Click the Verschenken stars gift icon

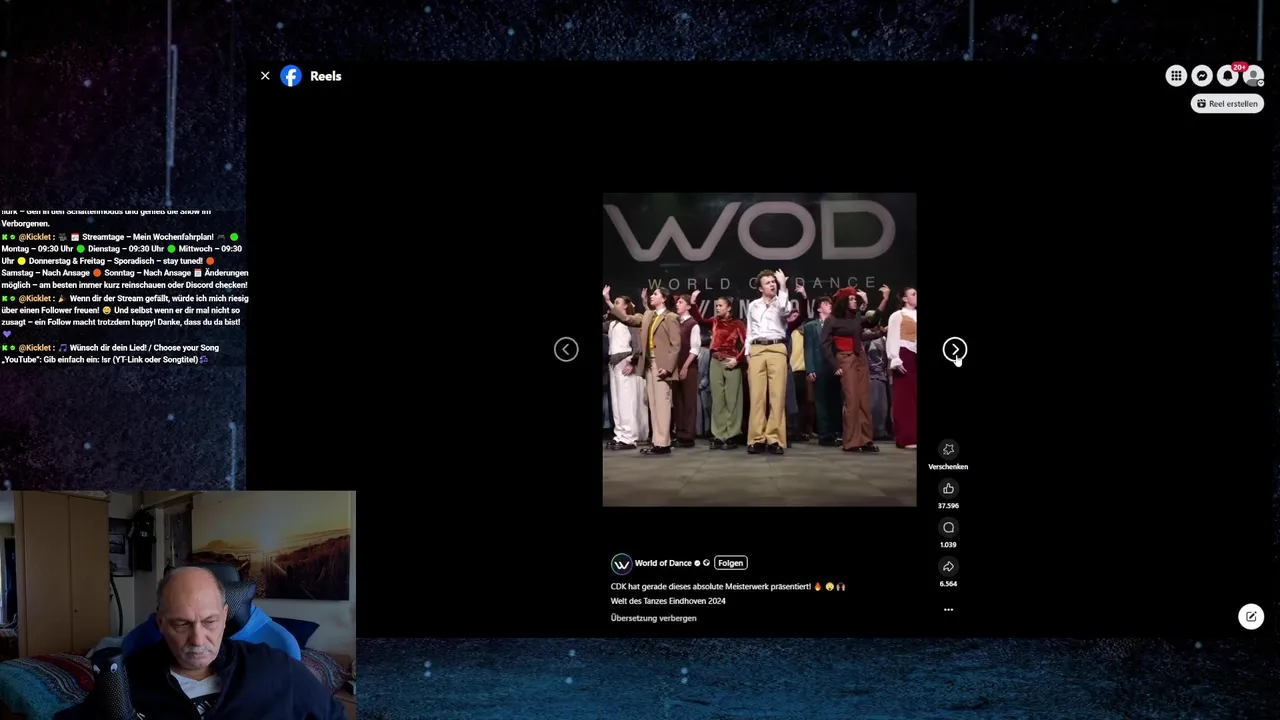click(x=948, y=449)
